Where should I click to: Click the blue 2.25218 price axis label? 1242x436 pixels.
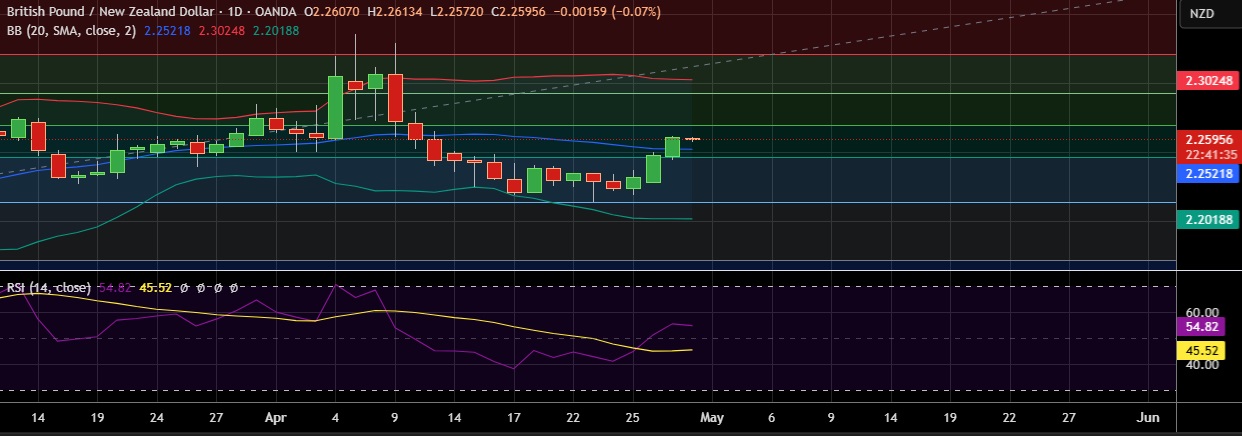click(1209, 173)
